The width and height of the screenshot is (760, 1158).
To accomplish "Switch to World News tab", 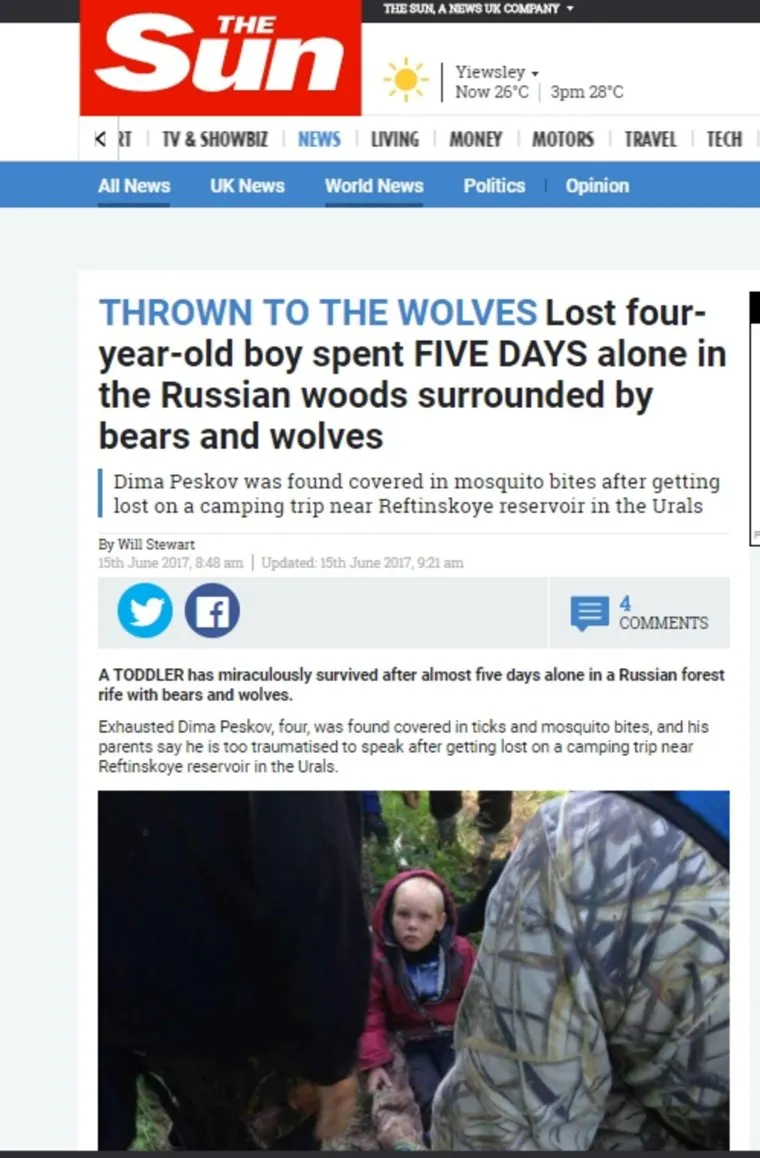I will pyautogui.click(x=374, y=186).
